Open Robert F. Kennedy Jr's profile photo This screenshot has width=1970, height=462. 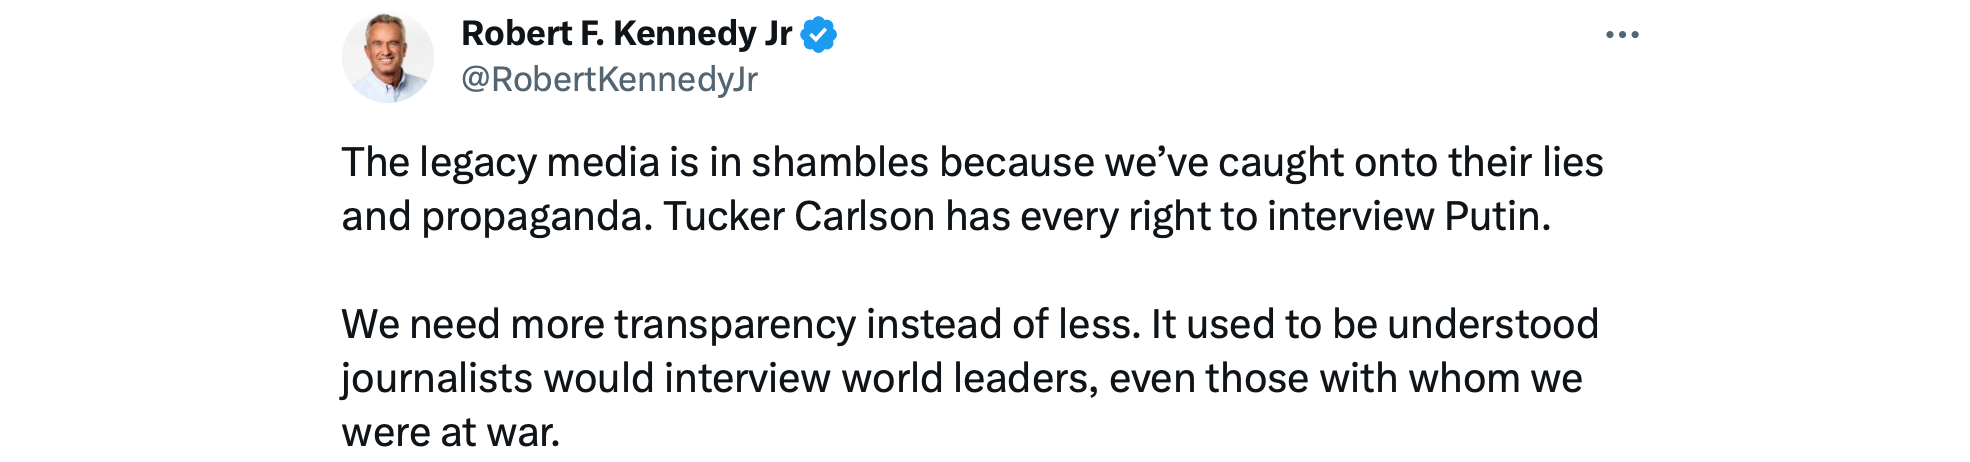388,58
